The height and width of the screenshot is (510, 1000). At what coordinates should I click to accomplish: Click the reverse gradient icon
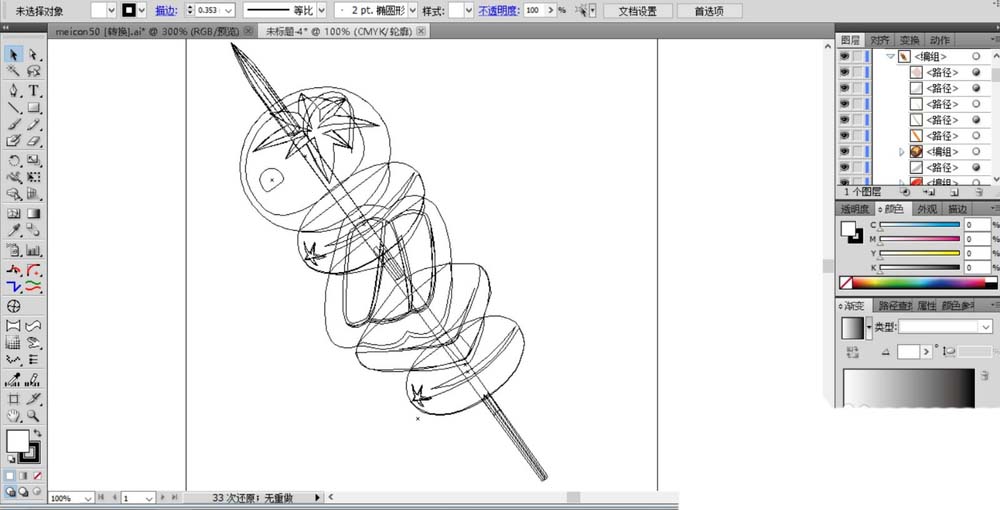pos(853,351)
